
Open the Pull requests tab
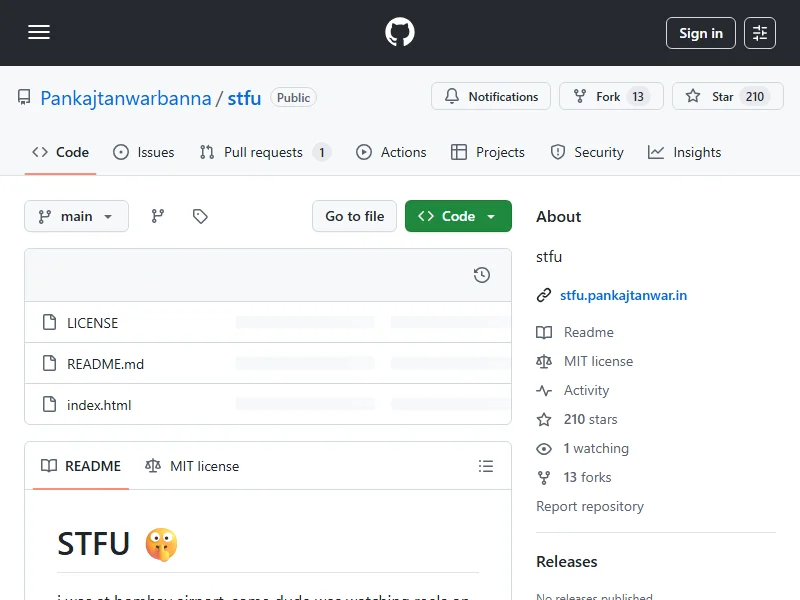[x=264, y=152]
